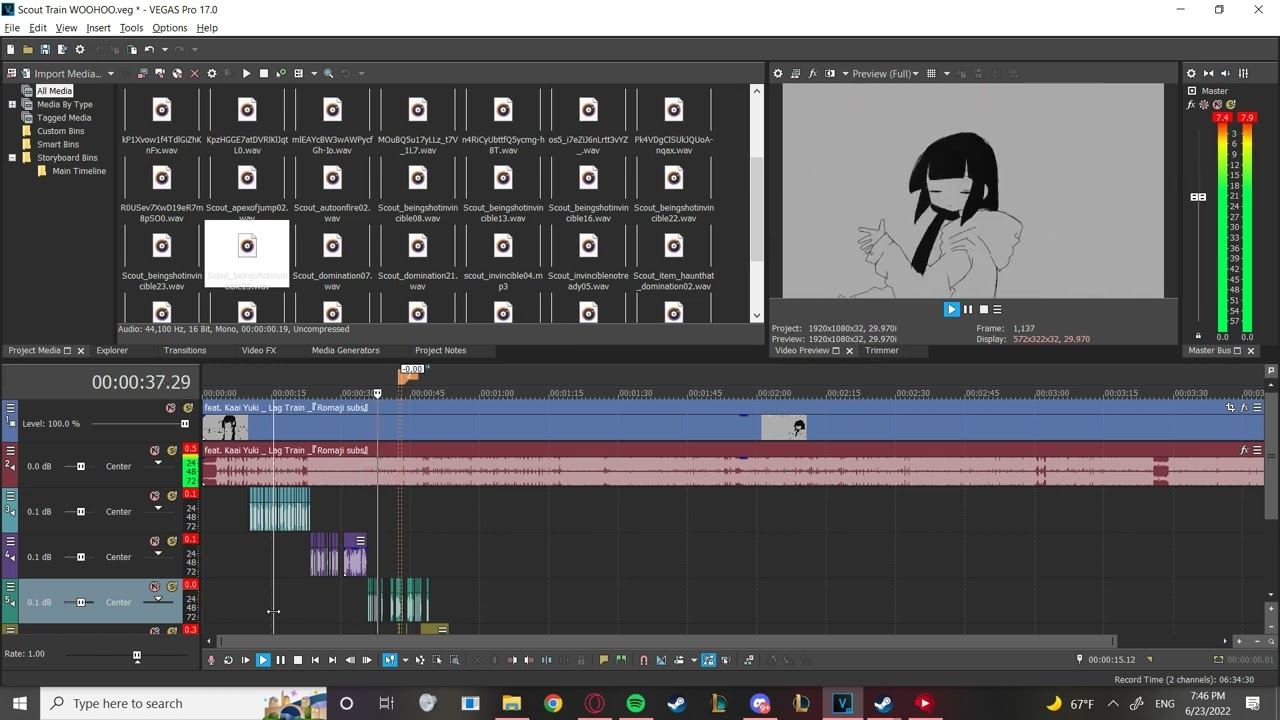Save the project with the floppy disk icon
This screenshot has height=720, width=1280.
coord(45,49)
